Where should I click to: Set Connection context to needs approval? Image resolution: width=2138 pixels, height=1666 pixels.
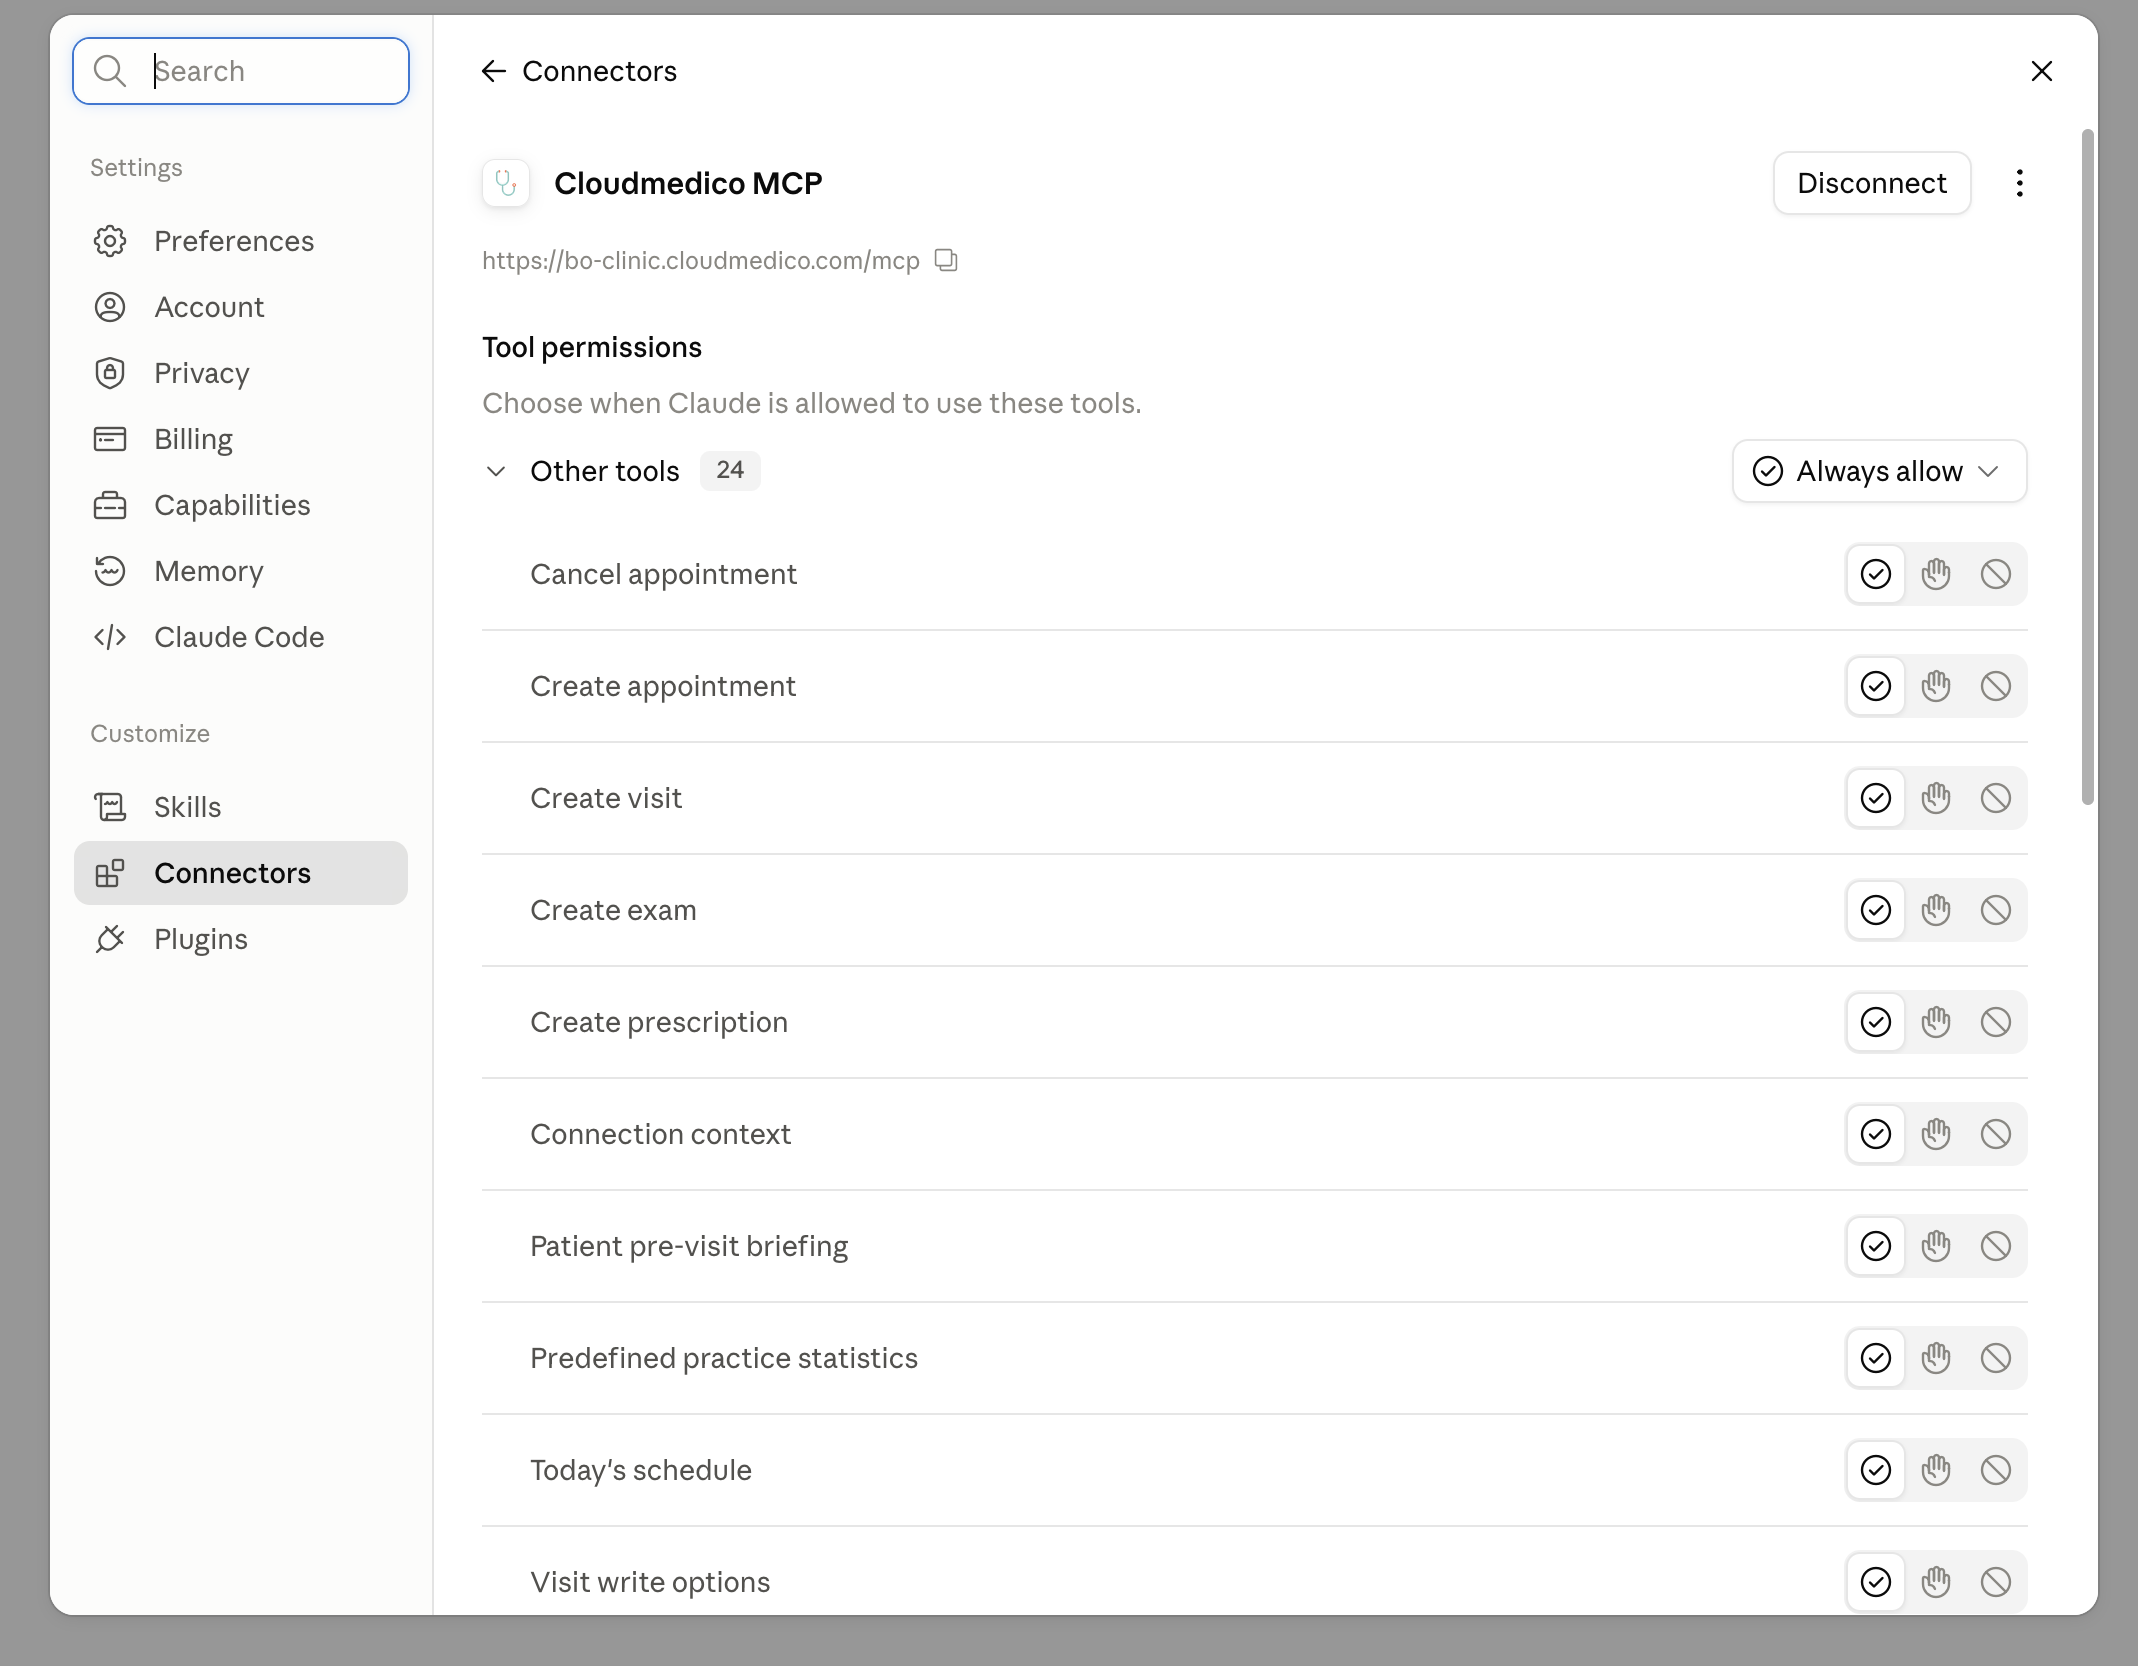pos(1936,1134)
